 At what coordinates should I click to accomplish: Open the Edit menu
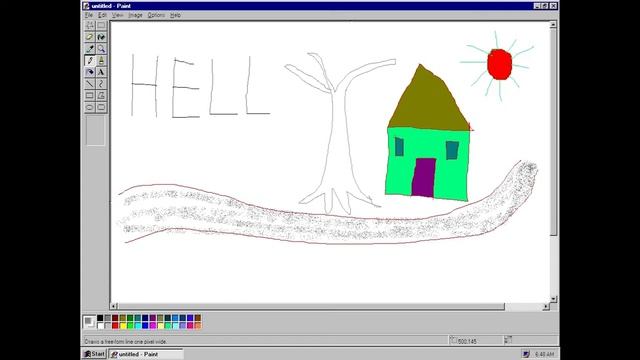pyautogui.click(x=102, y=15)
